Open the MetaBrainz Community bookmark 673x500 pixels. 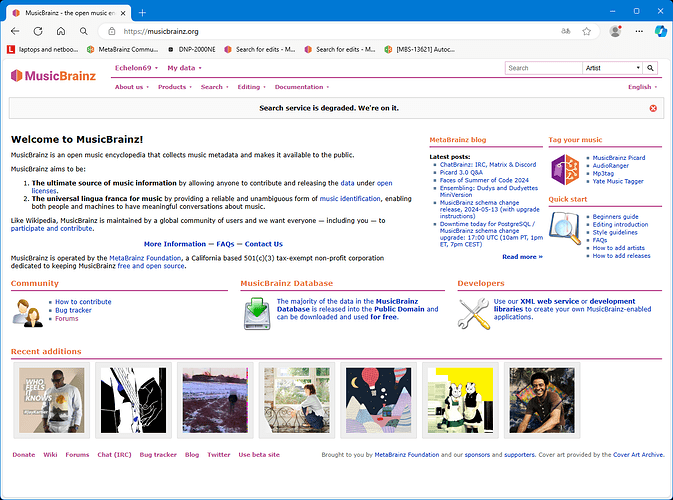point(123,49)
